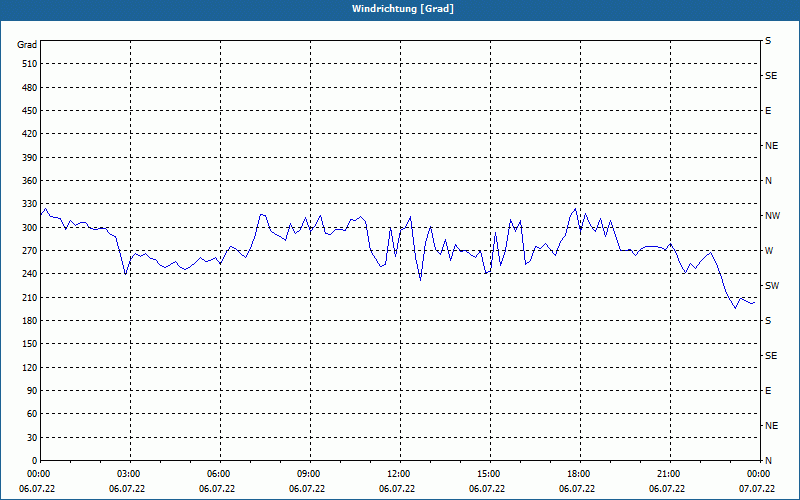The image size is (800, 500).
Task: Click the 450 degree axis label
Action: 30,111
